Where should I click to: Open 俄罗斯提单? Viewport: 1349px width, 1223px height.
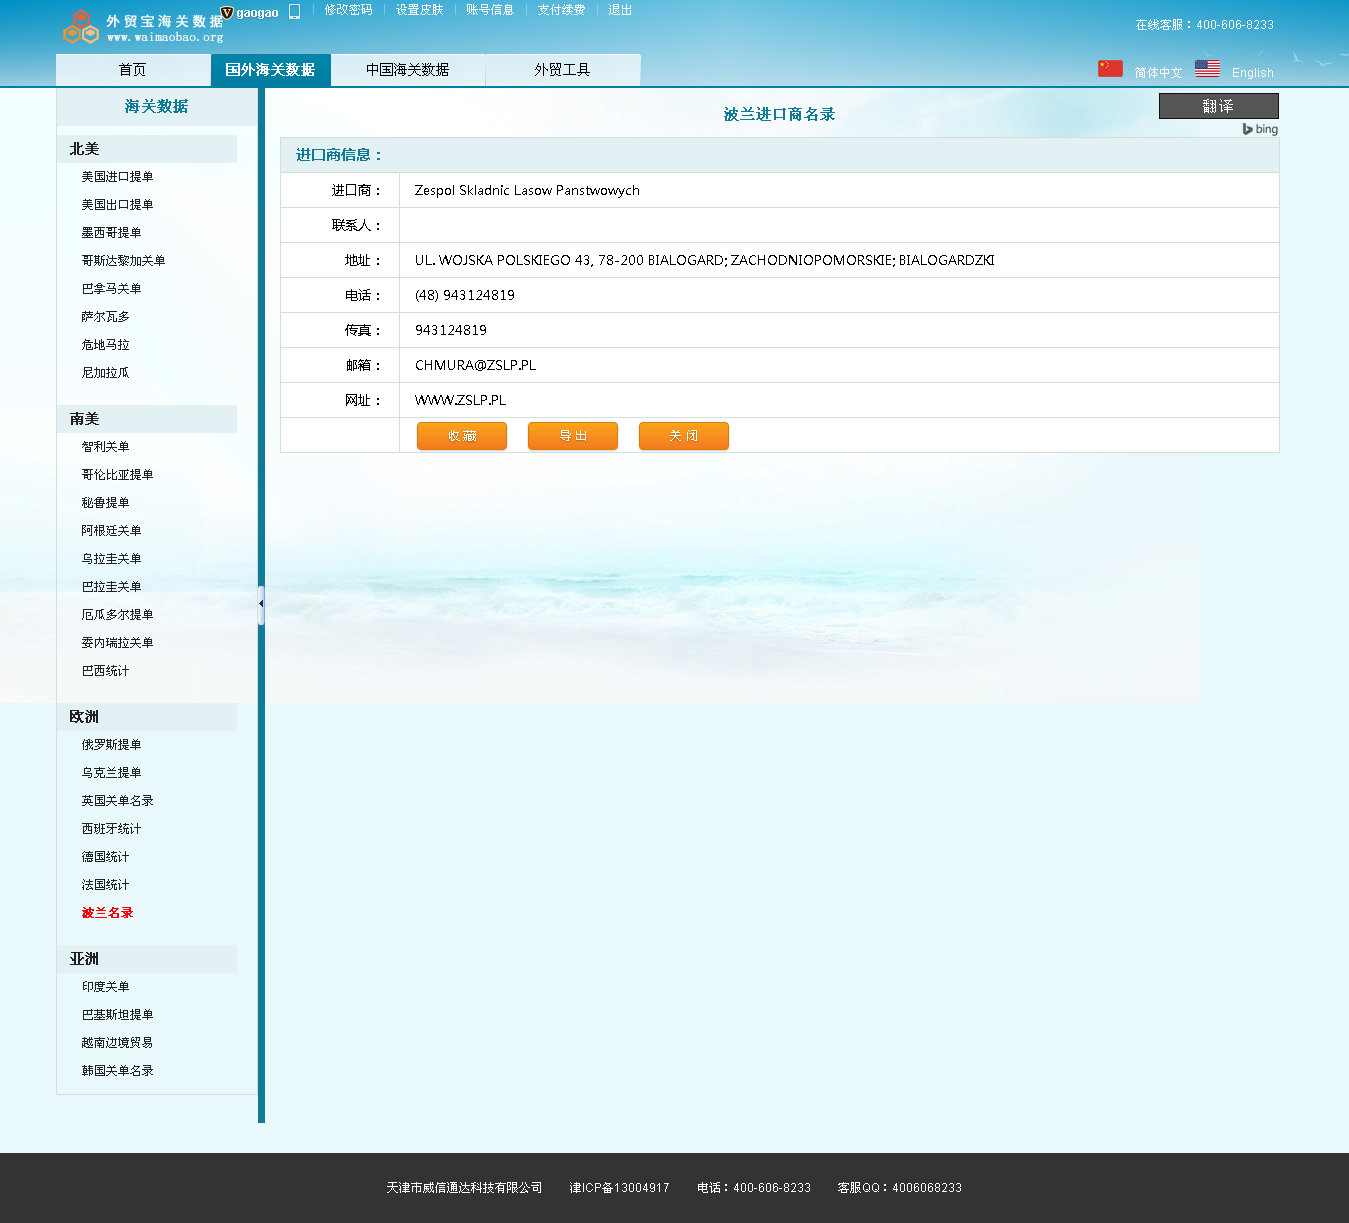(111, 745)
